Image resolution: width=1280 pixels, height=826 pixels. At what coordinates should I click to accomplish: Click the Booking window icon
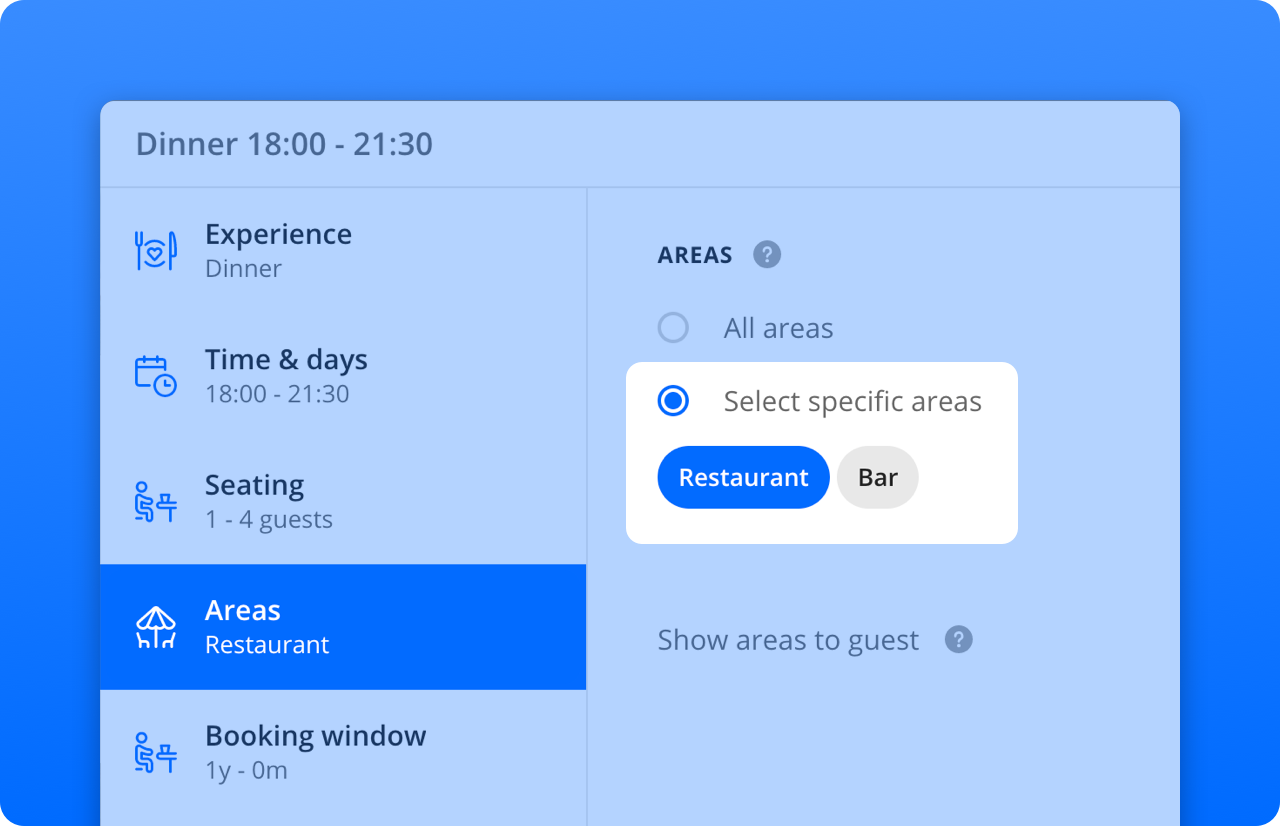[x=156, y=753]
